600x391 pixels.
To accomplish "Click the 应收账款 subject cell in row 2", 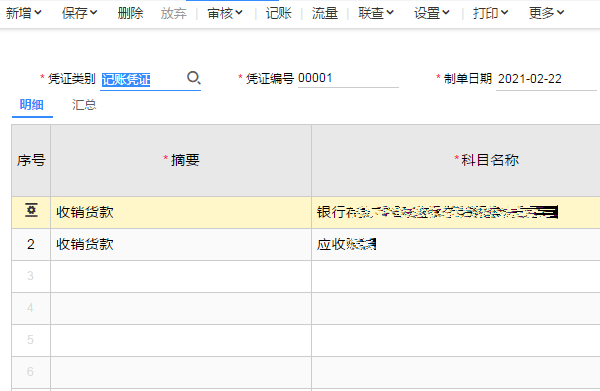I will [456, 244].
